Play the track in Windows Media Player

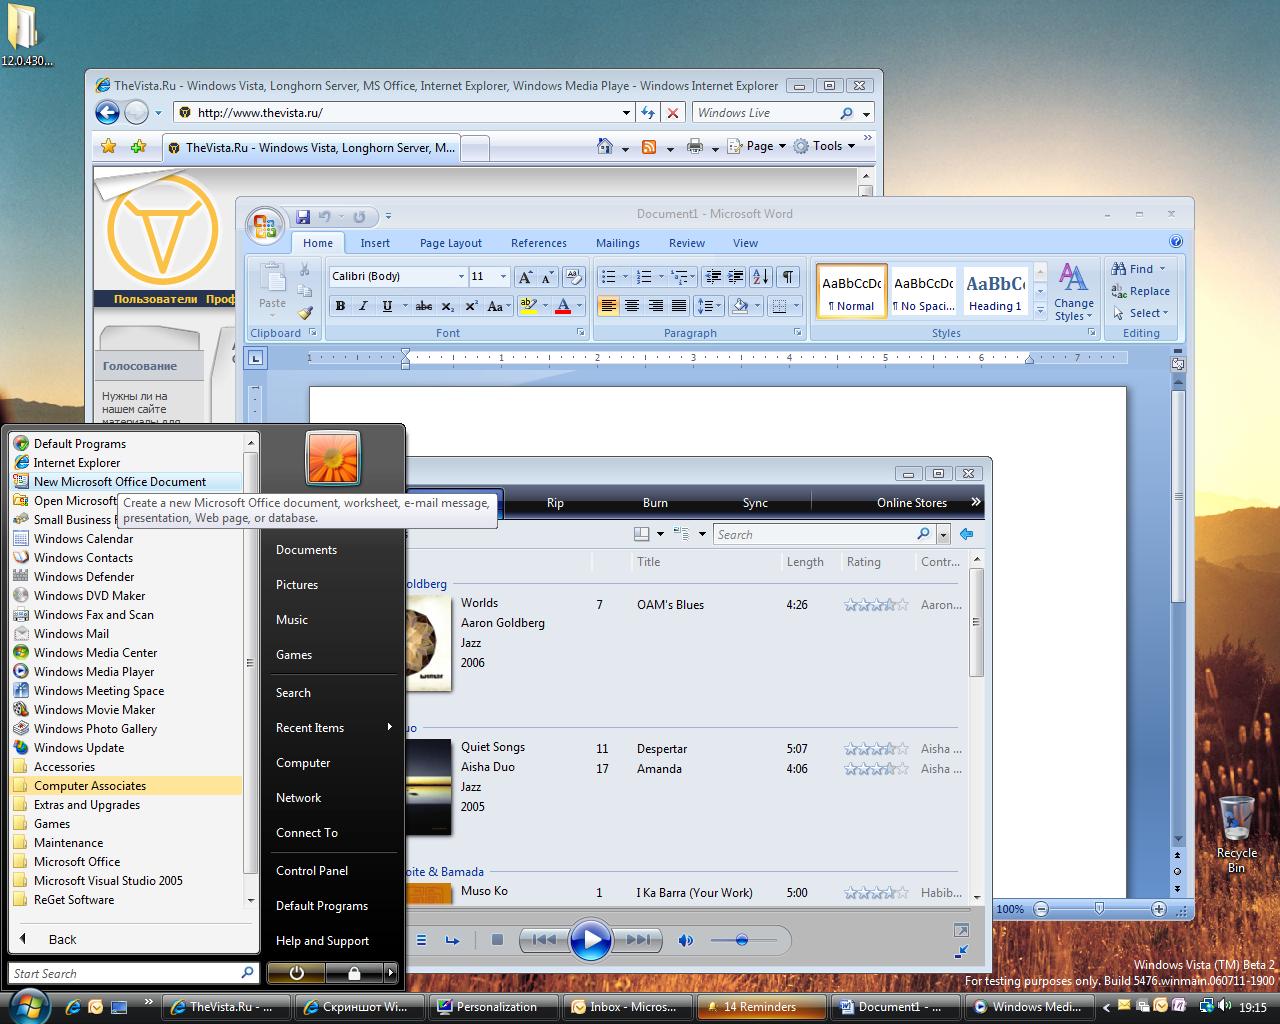click(x=591, y=940)
